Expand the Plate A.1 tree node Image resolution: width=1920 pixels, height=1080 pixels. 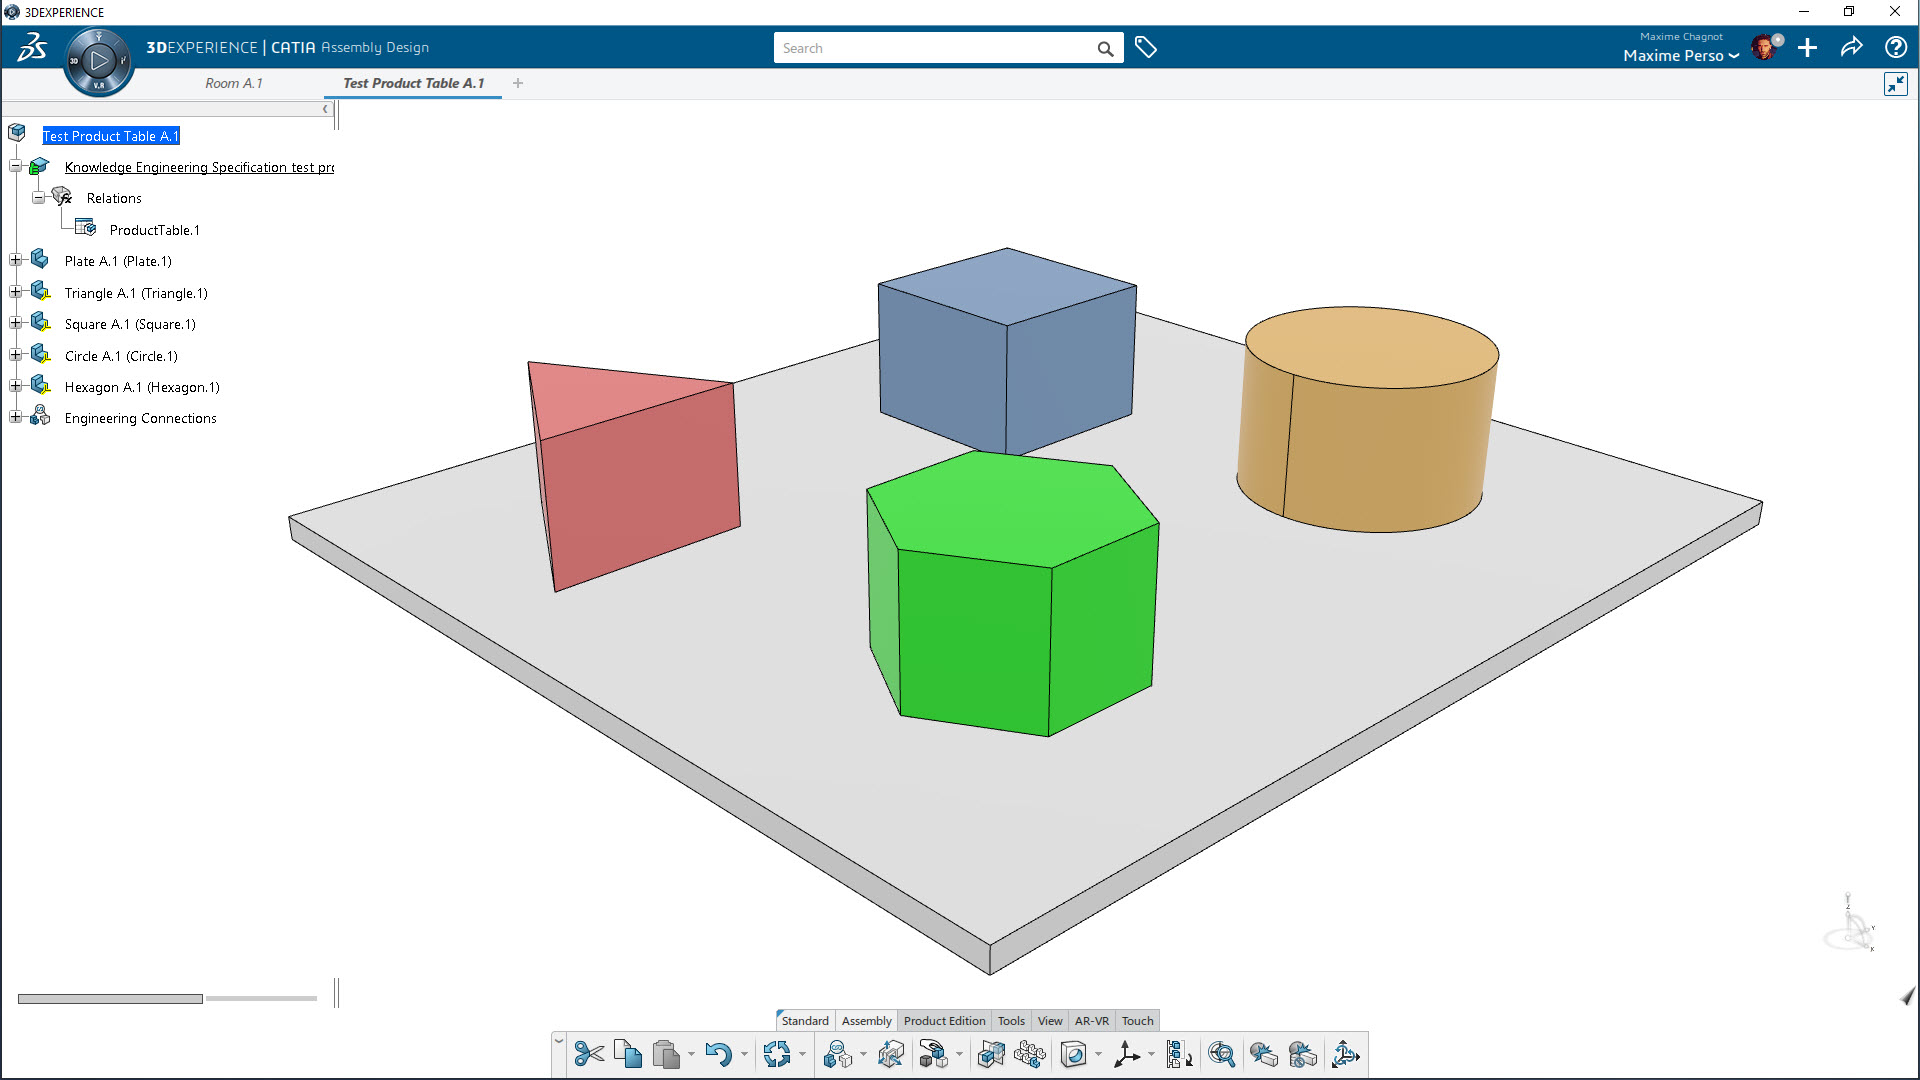[16, 260]
